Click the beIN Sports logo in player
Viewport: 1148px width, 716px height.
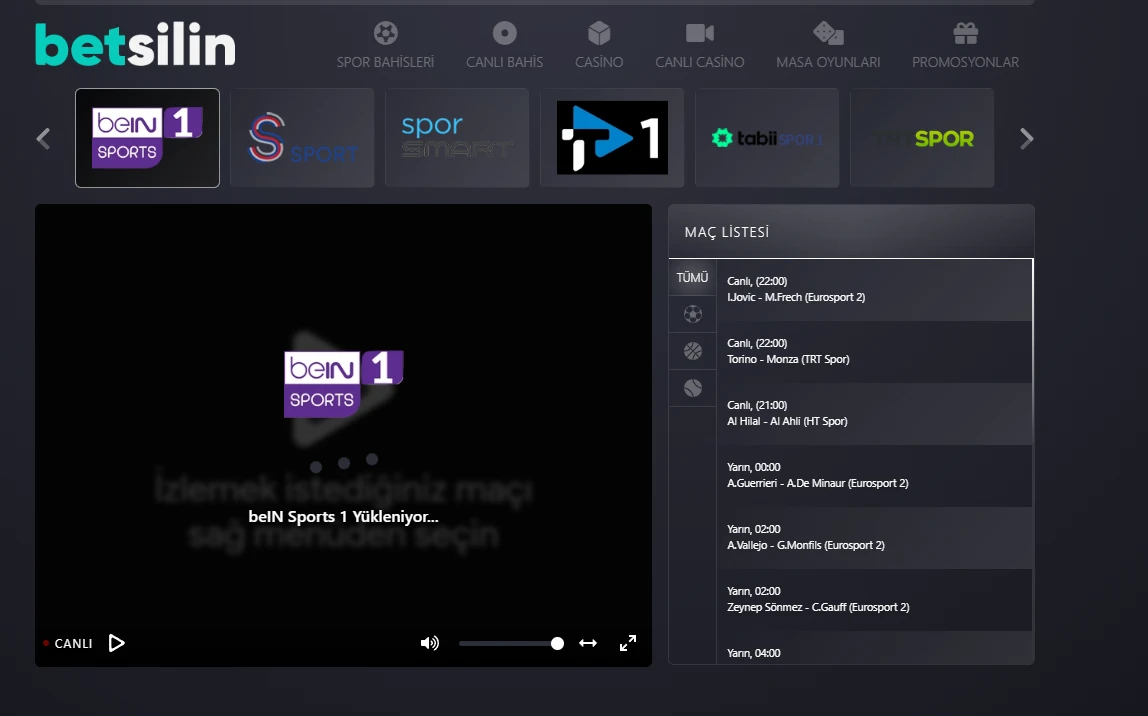tap(343, 384)
